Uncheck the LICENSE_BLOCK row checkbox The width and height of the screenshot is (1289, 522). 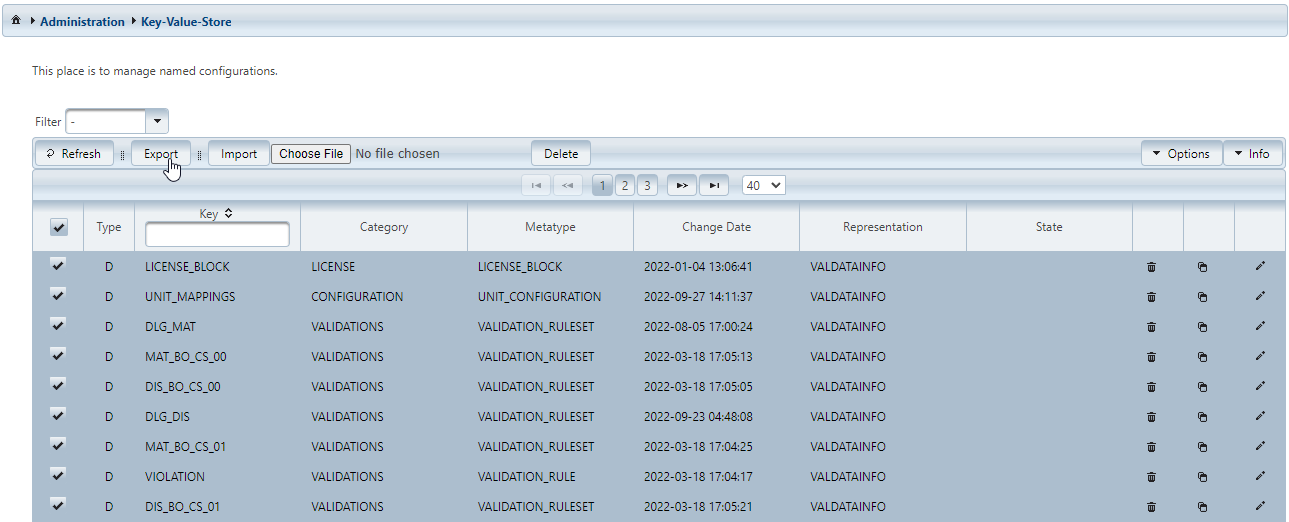click(x=58, y=266)
